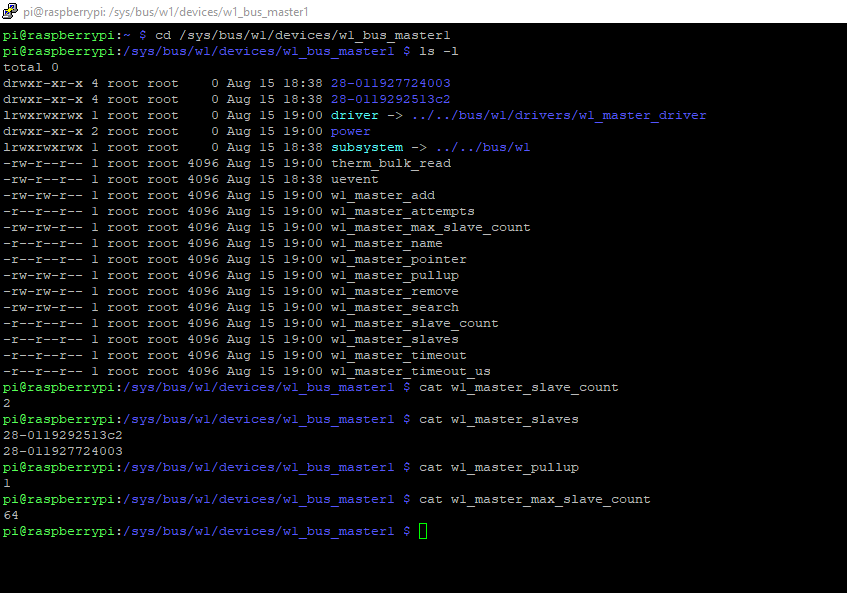Click the -rw-r--r-- permissions of therm_bulk_read row

pos(43,163)
